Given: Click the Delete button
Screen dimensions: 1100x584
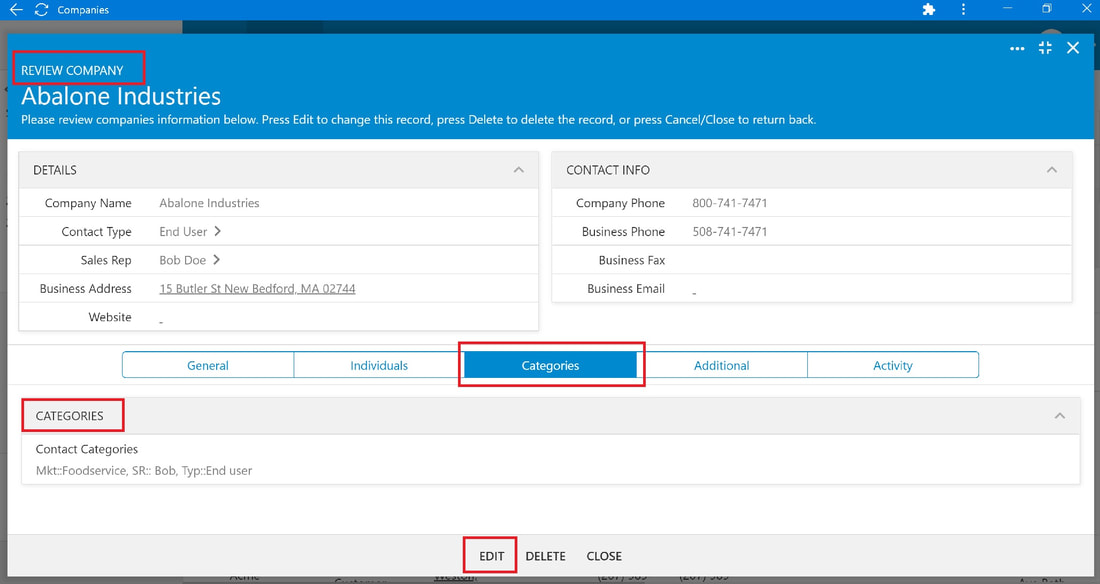Looking at the screenshot, I should [x=545, y=556].
